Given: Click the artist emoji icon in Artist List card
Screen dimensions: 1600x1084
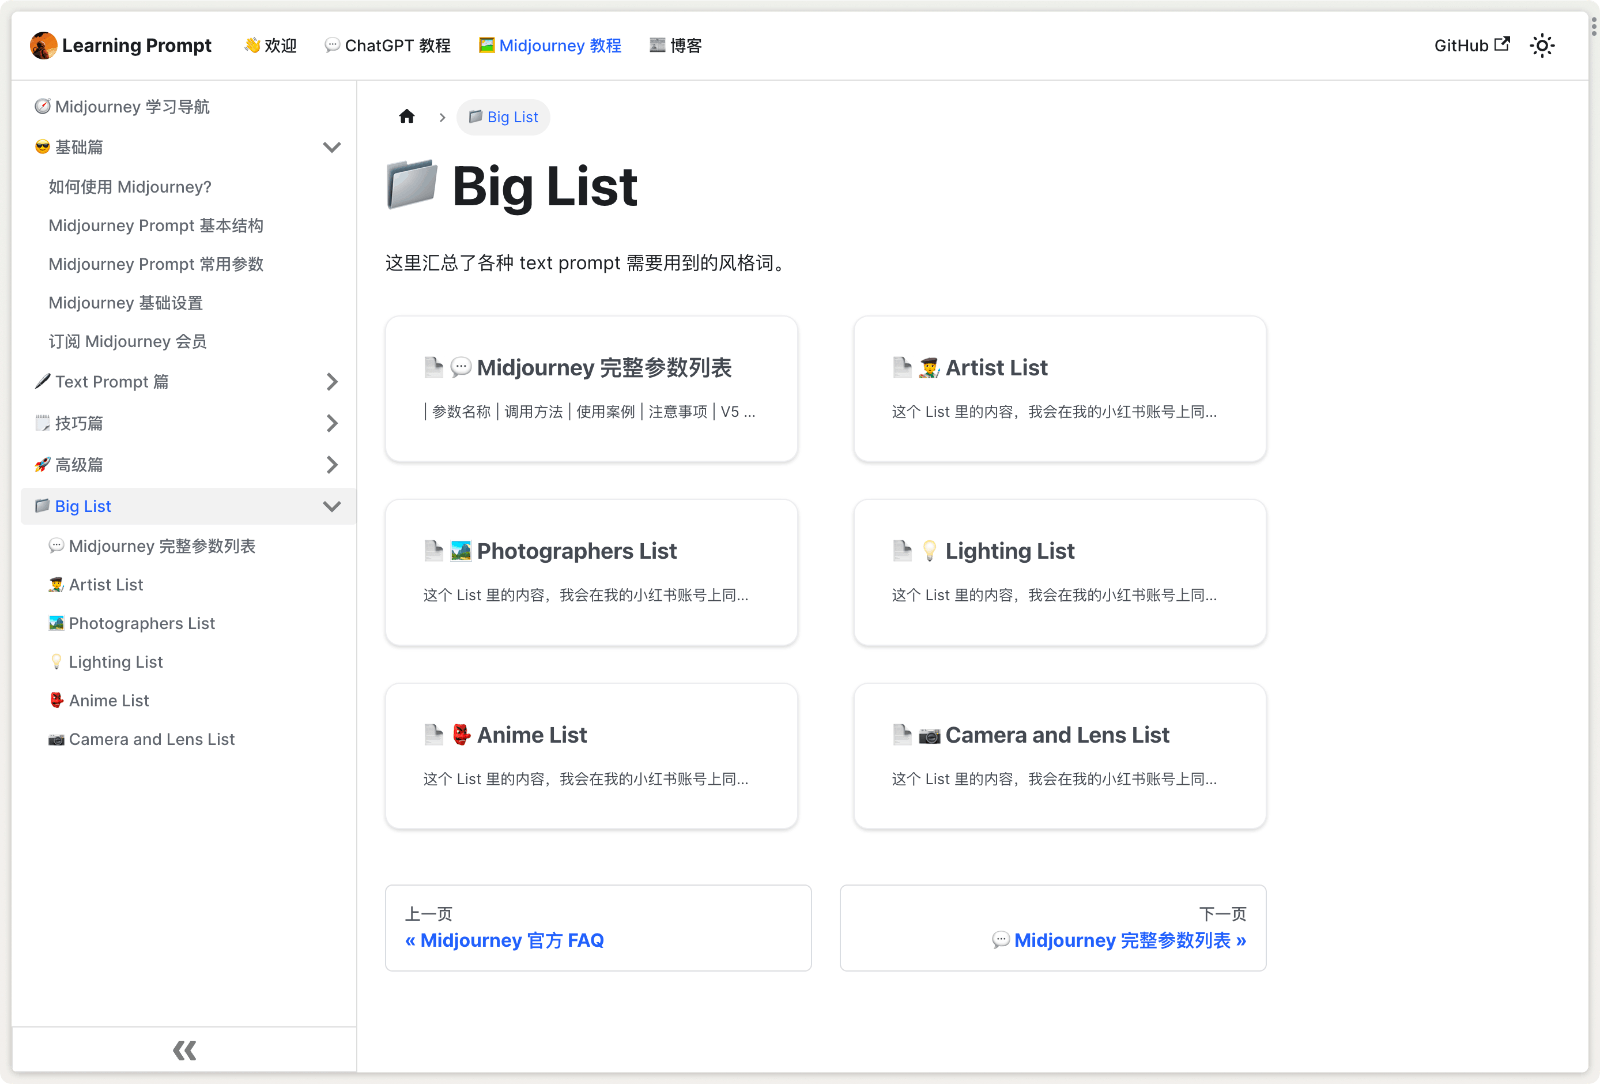Looking at the screenshot, I should 929,368.
